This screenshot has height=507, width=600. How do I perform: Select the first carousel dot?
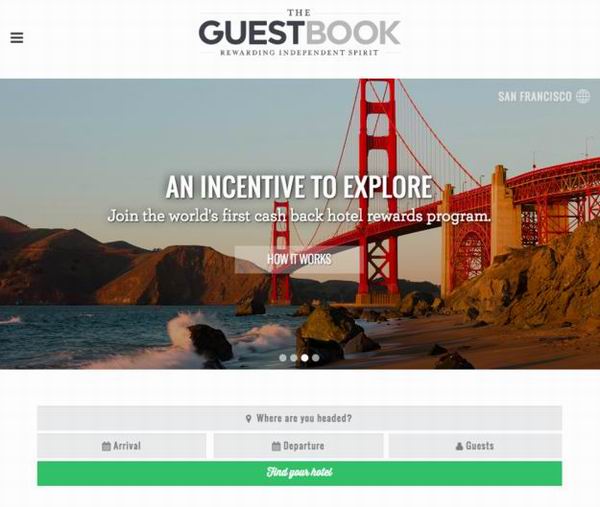(283, 358)
